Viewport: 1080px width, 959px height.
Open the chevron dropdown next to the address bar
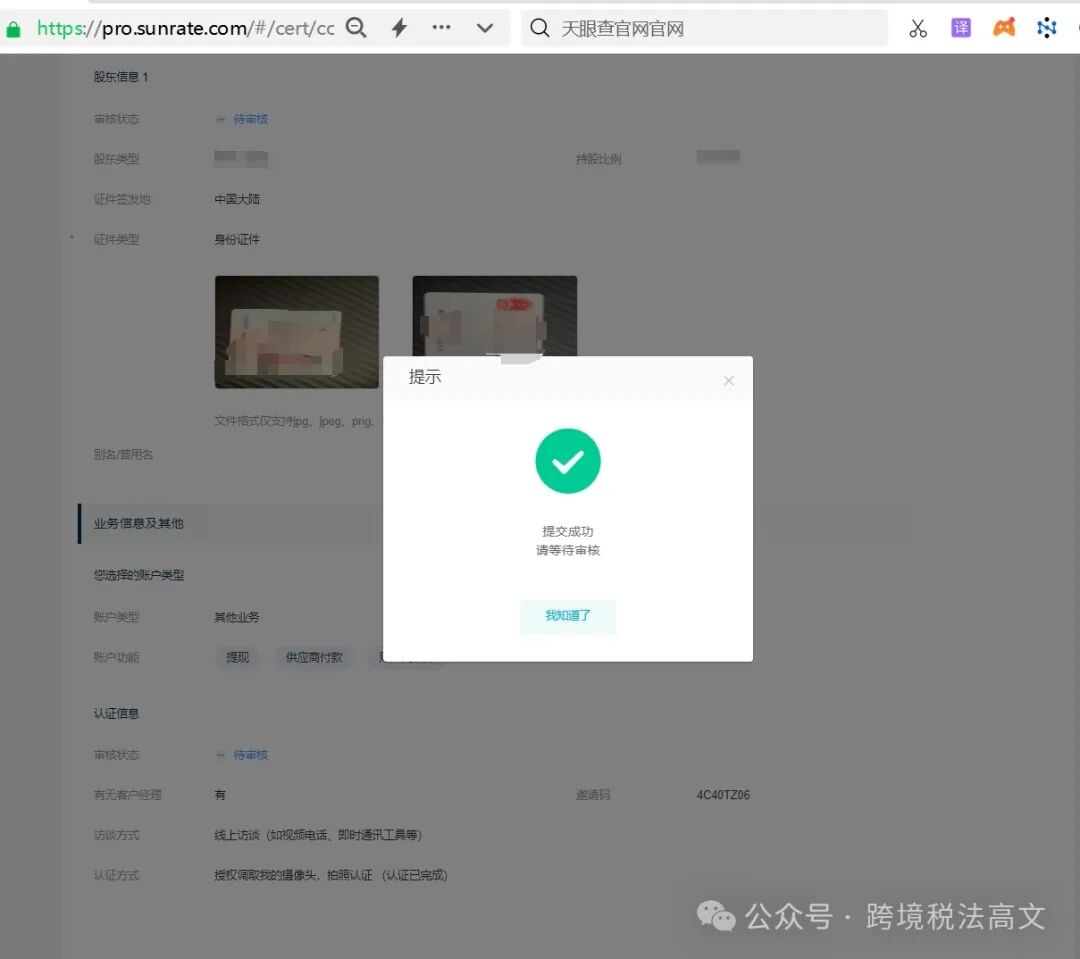coord(484,27)
